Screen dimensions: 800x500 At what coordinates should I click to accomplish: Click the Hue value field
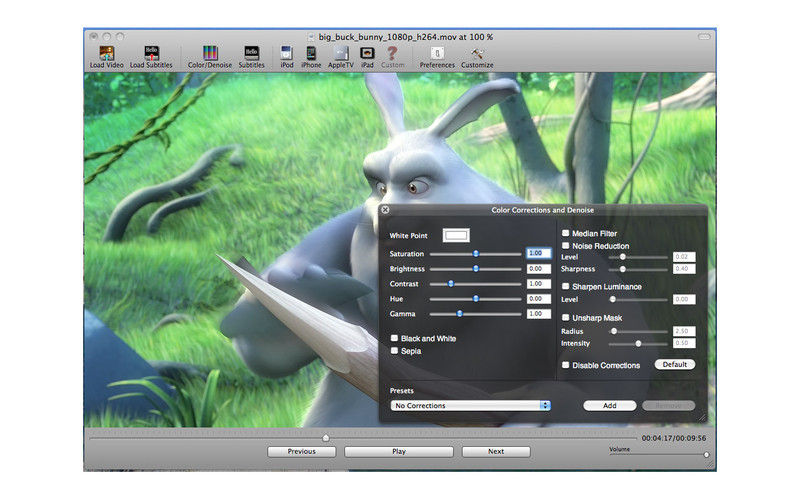pos(539,298)
